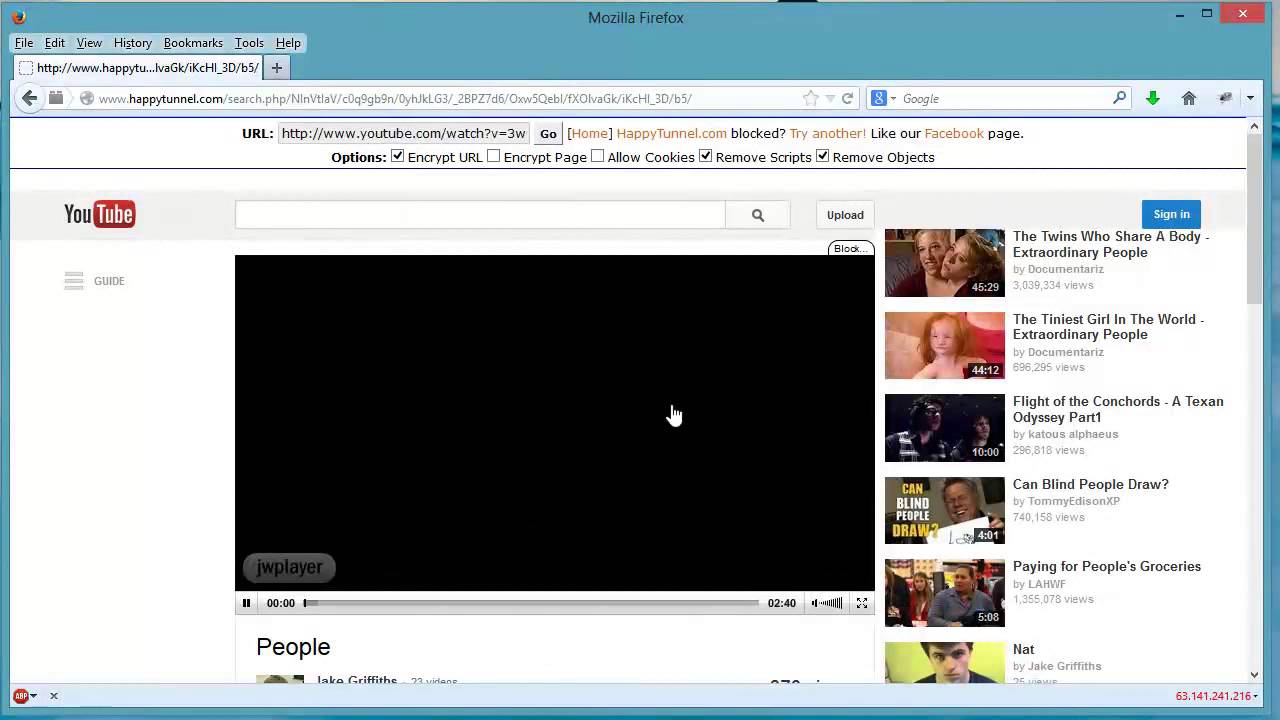This screenshot has width=1280, height=720.
Task: Close the add-on bar with X
Action: tap(54, 696)
